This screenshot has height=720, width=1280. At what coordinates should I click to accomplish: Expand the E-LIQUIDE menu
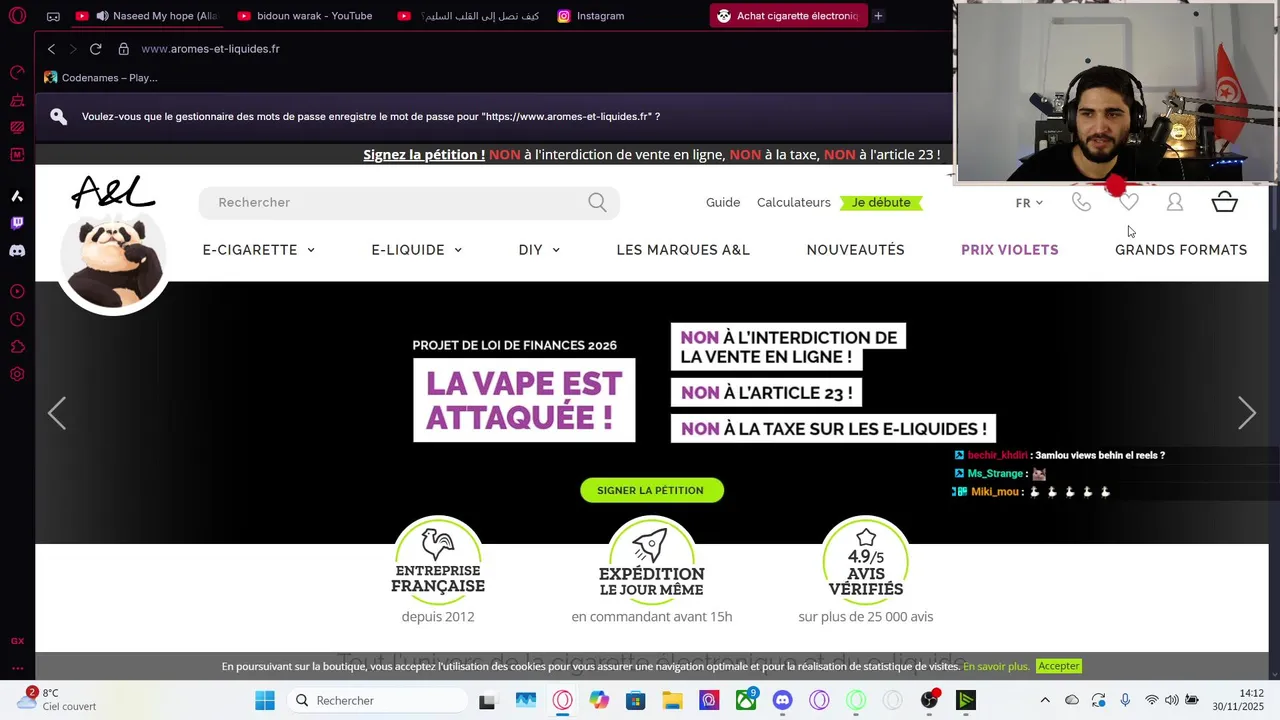point(416,250)
